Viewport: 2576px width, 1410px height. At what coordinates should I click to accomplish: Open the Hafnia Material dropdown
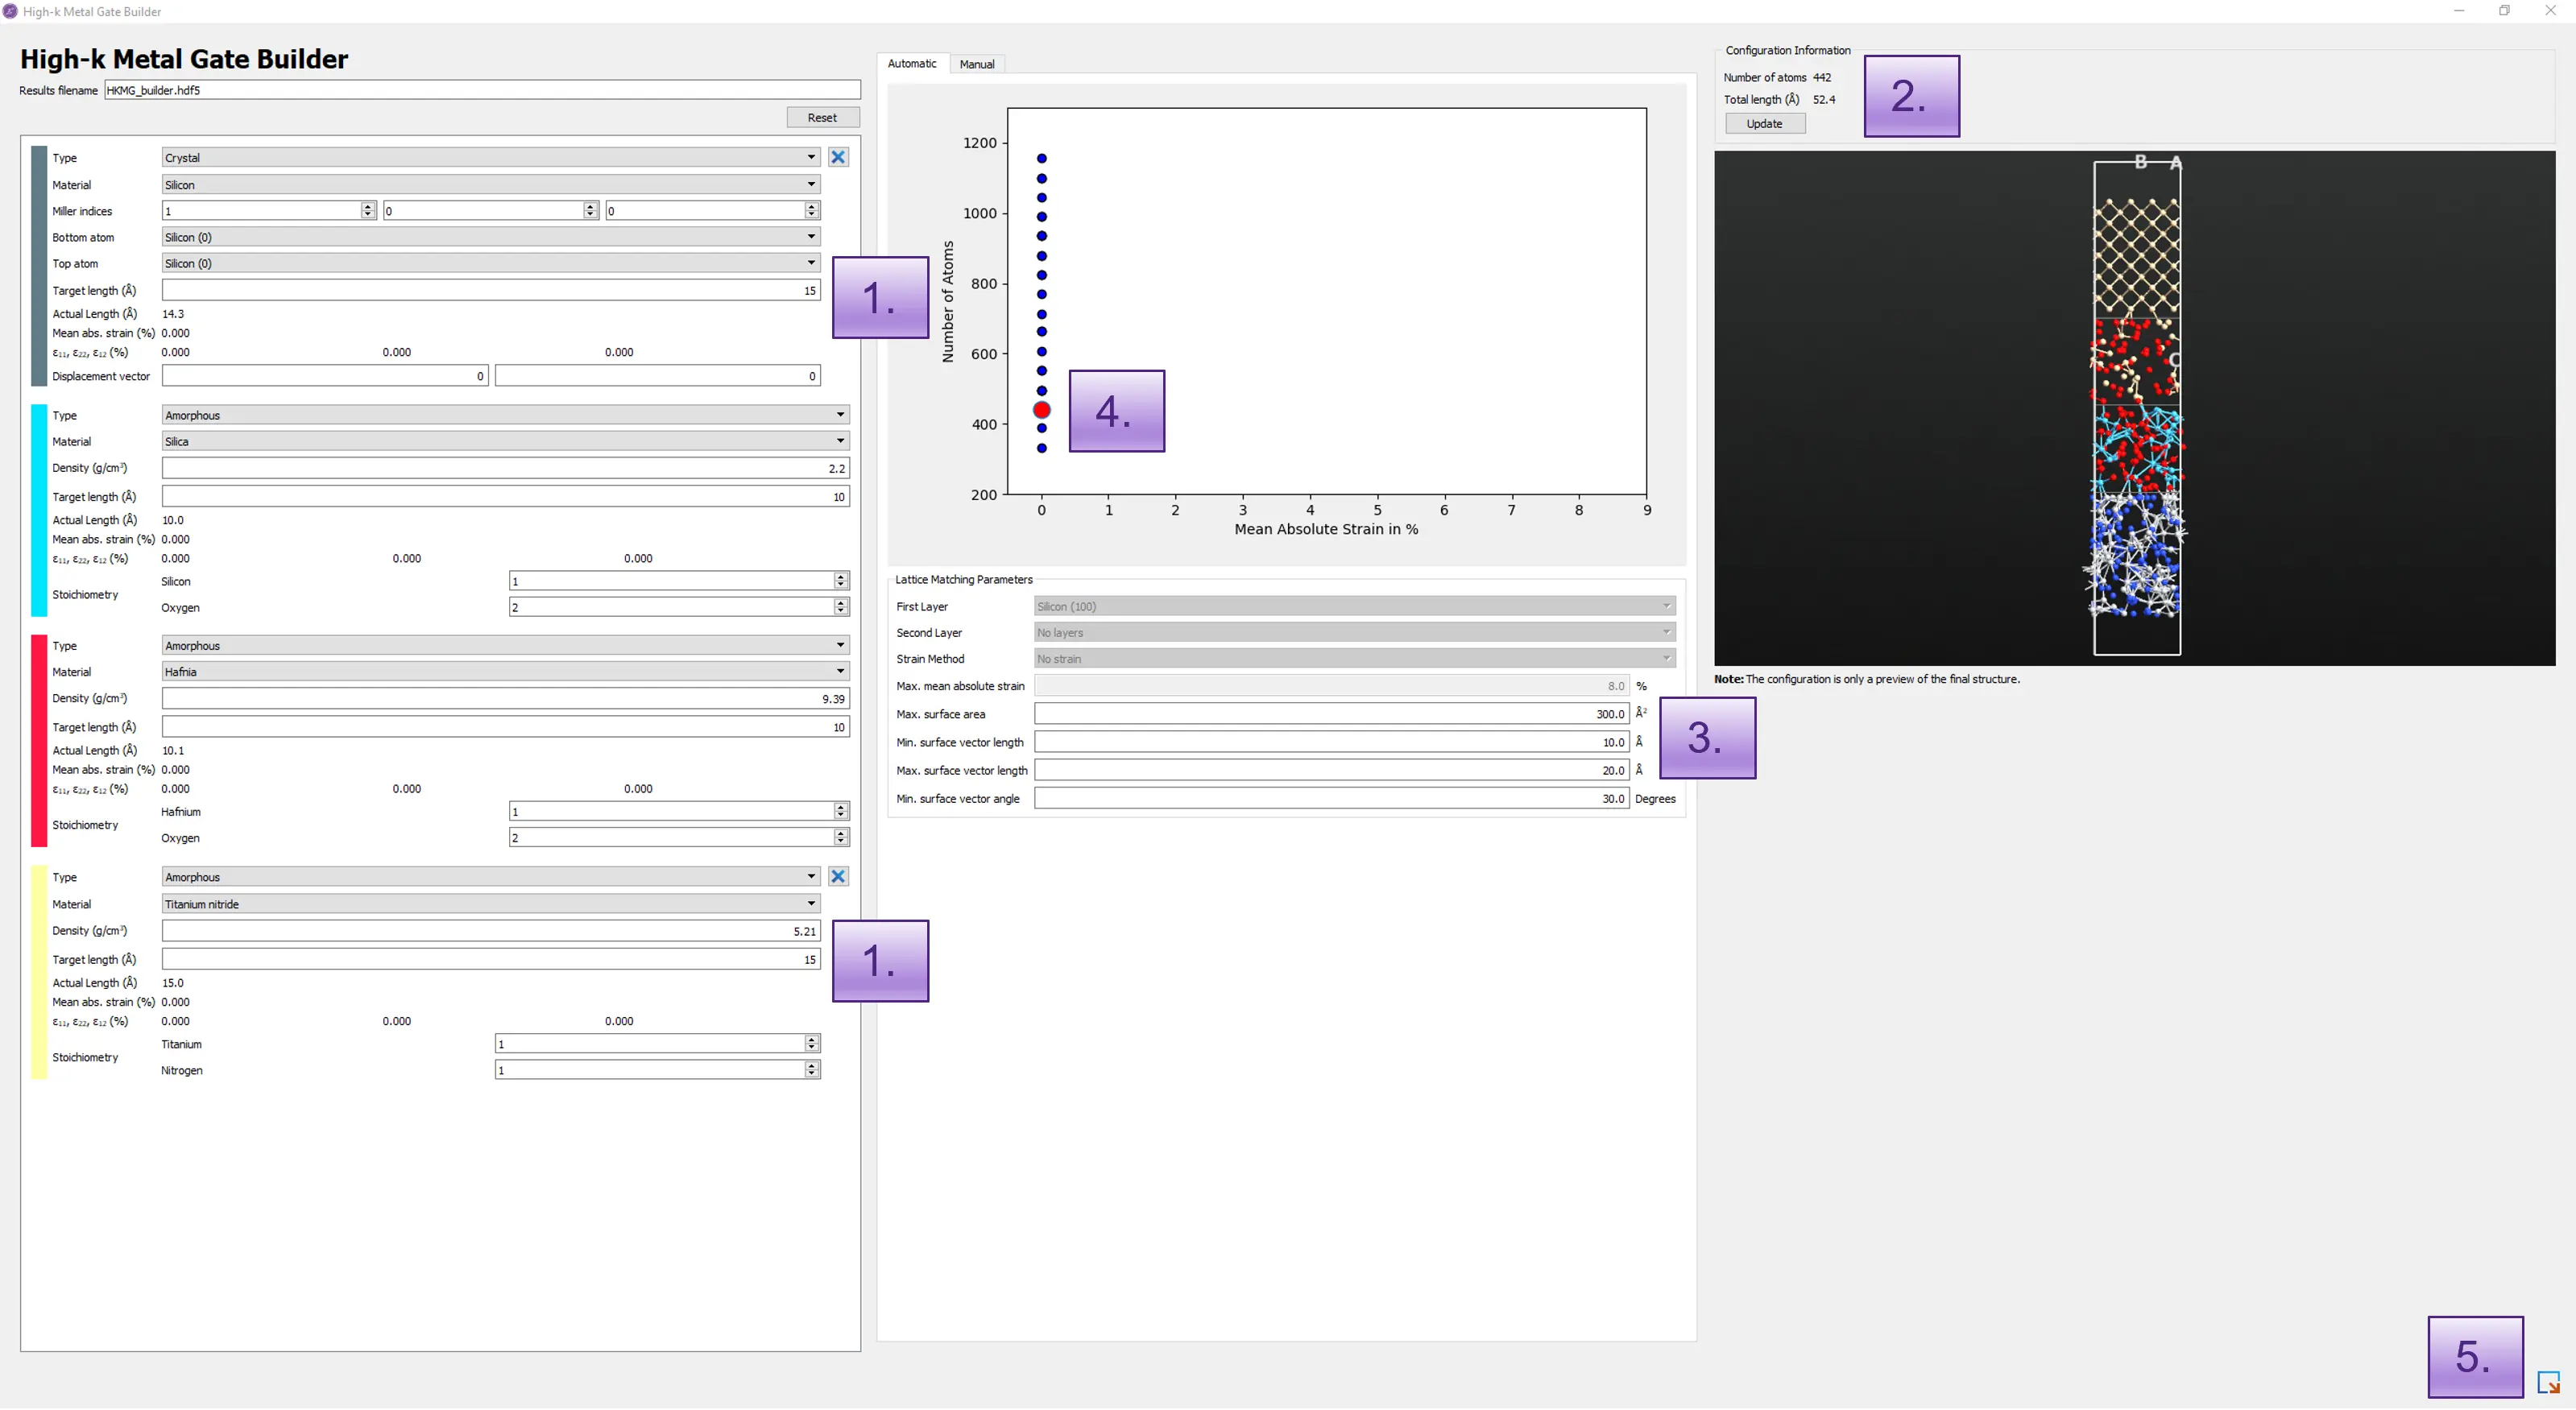tap(505, 671)
